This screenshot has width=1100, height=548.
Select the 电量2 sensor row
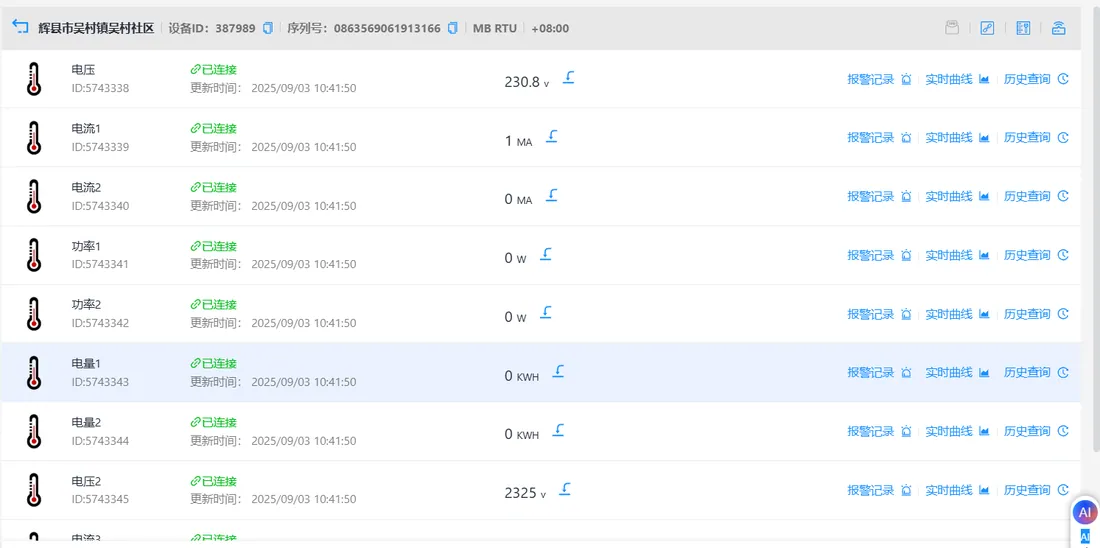(x=541, y=432)
